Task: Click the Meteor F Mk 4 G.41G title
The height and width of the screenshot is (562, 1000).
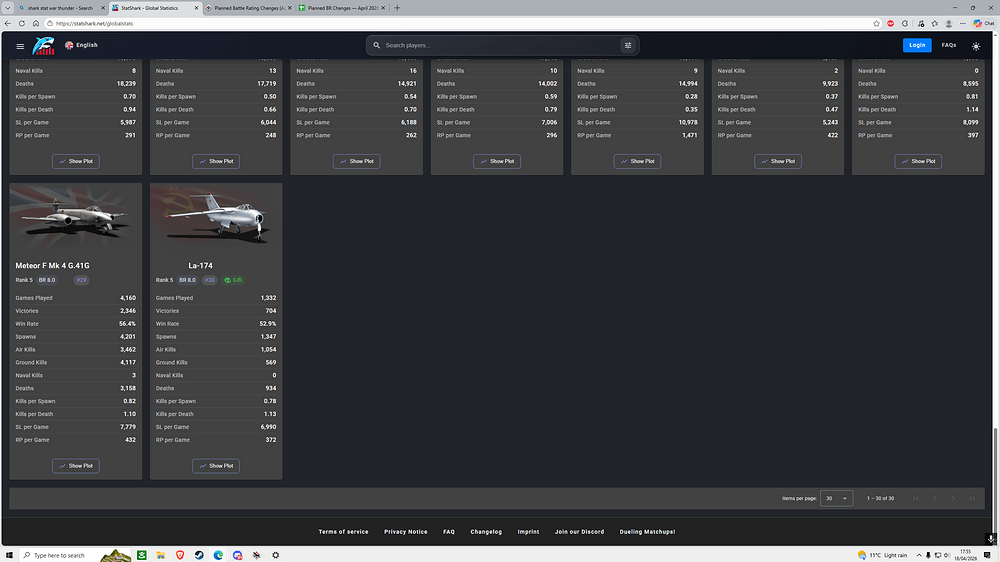Action: click(x=52, y=265)
